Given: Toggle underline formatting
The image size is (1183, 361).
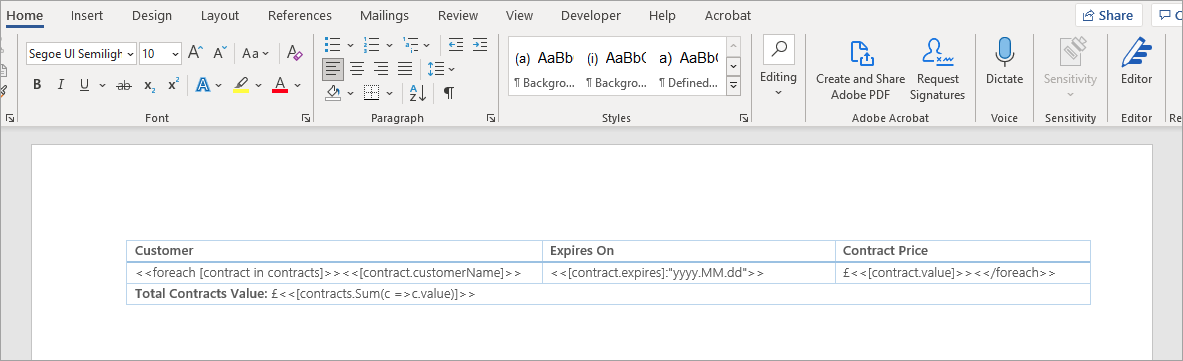Looking at the screenshot, I should pos(84,85).
